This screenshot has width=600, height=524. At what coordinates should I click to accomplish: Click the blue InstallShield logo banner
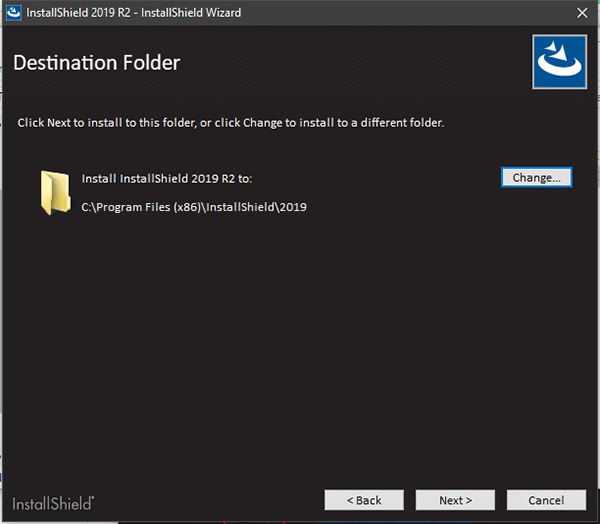coord(559,62)
